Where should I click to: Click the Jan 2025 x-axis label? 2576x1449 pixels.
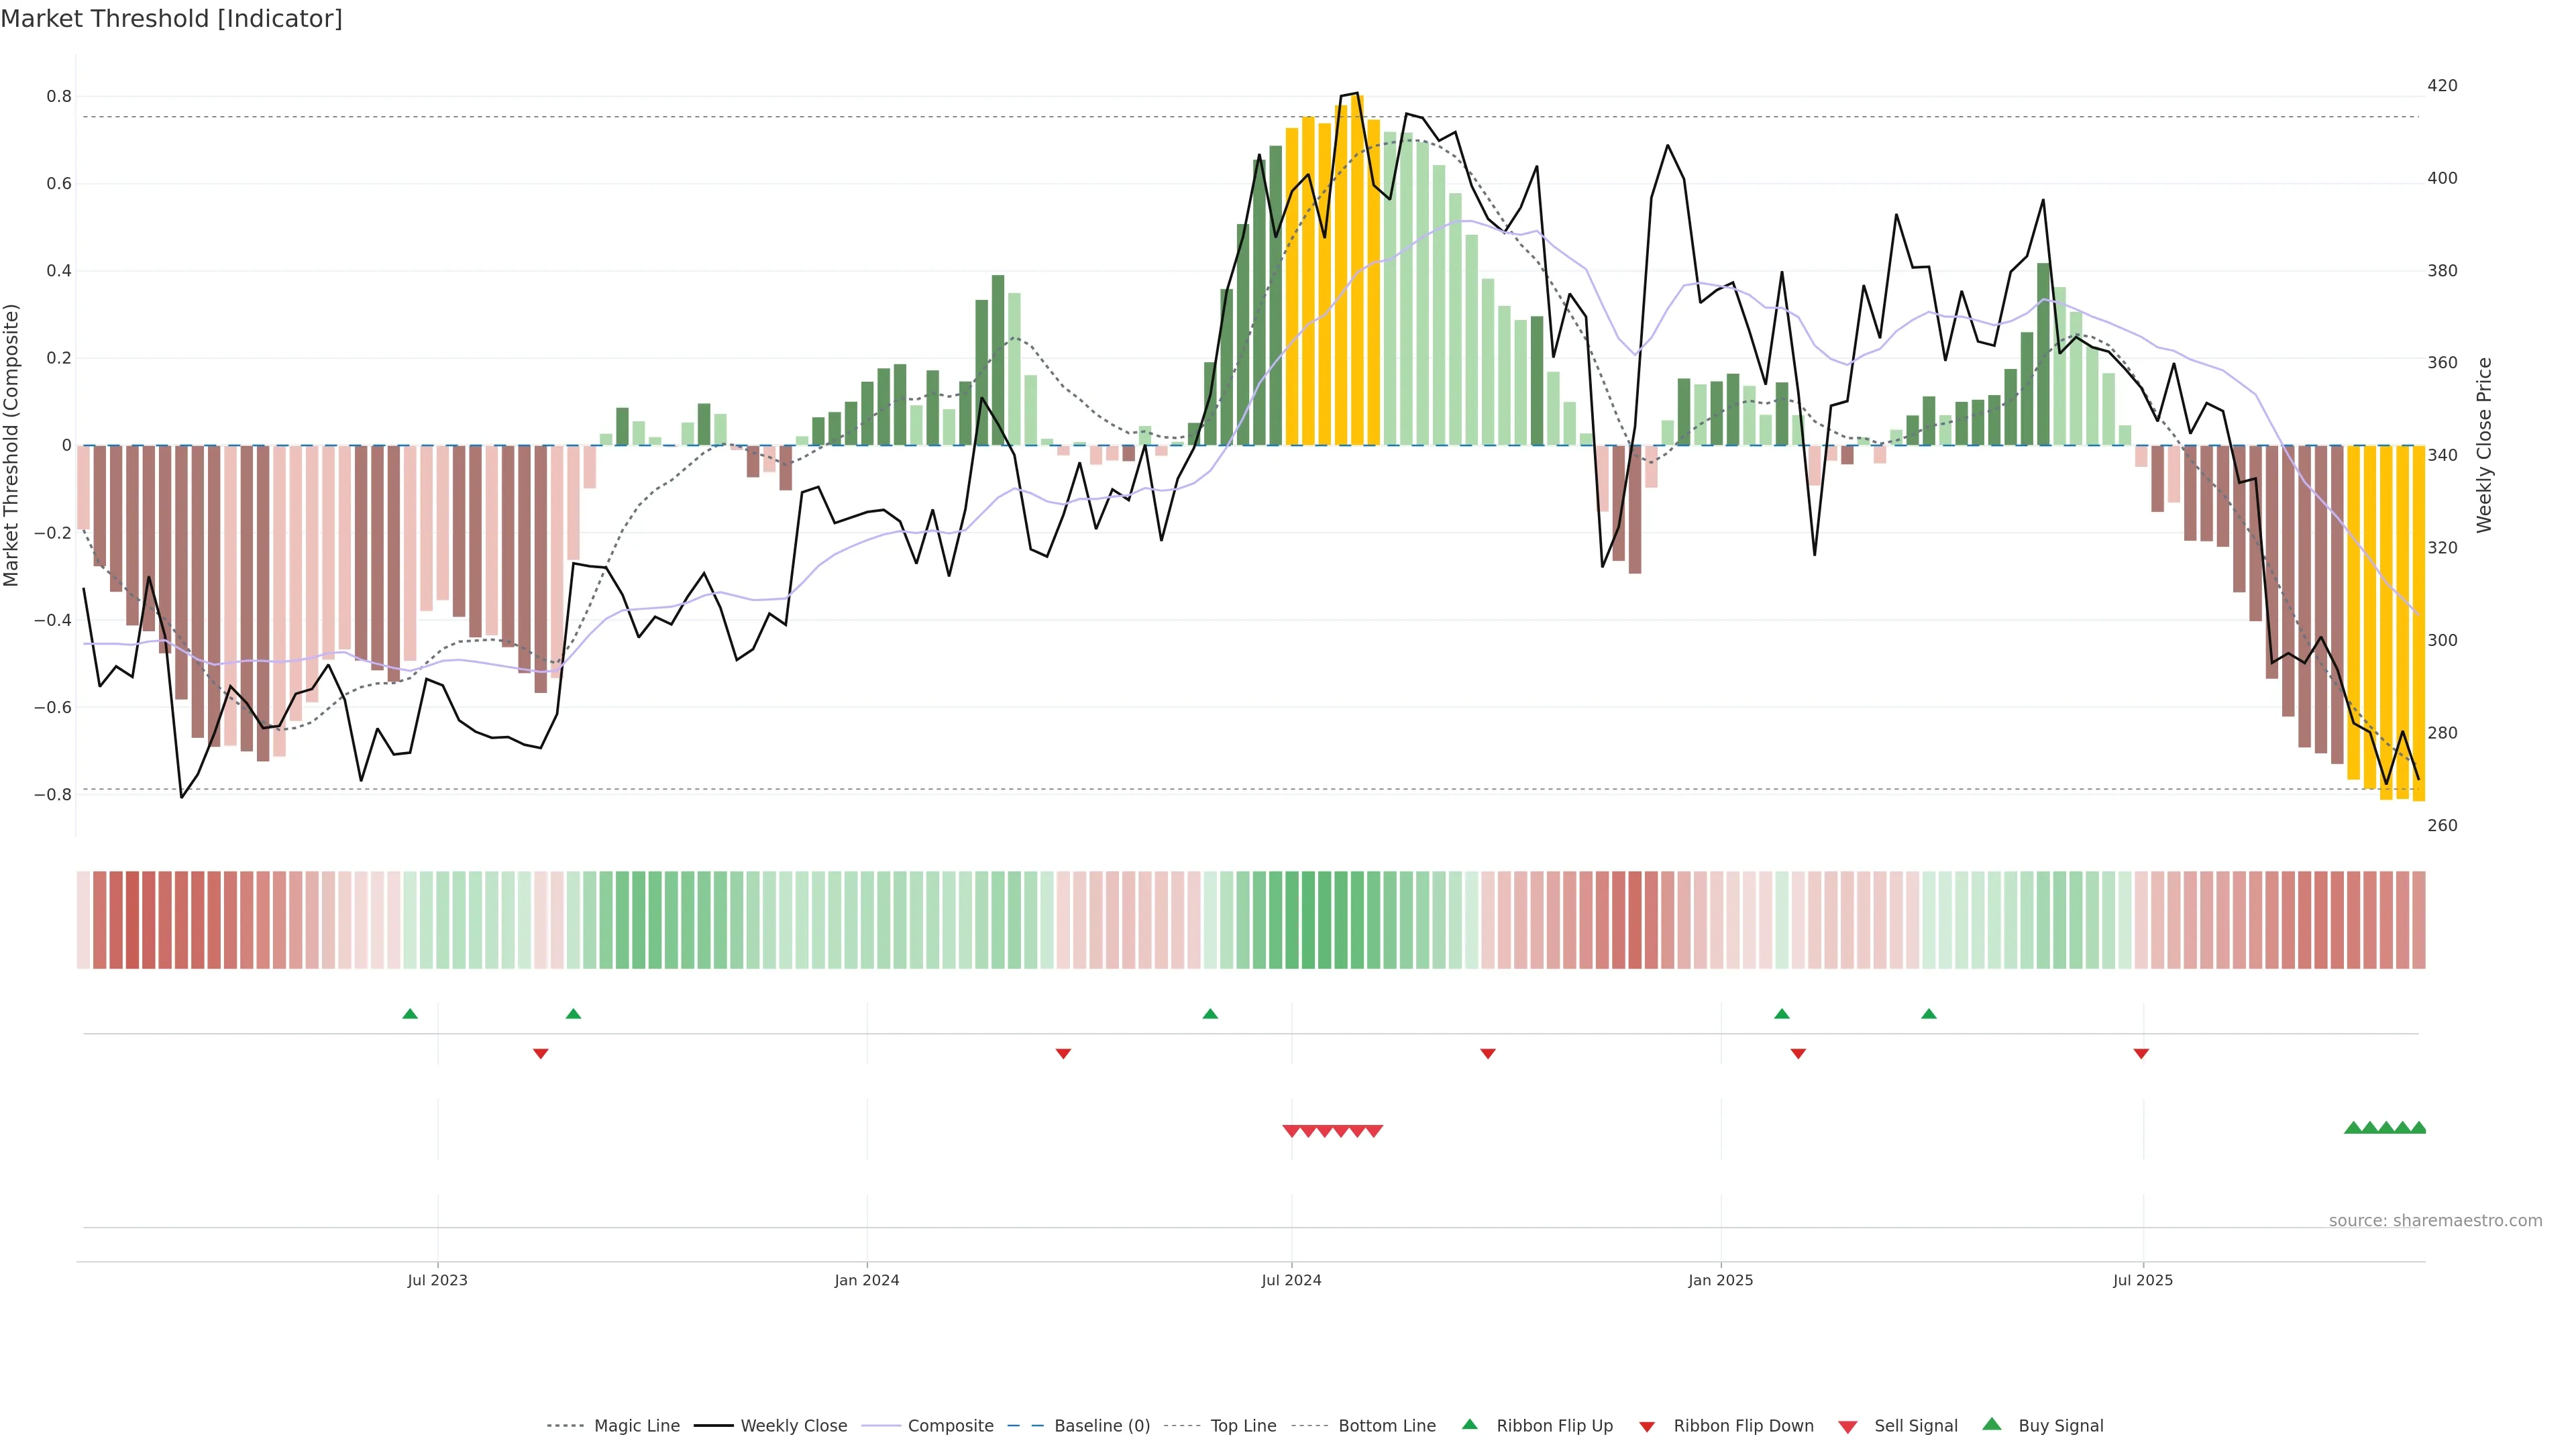point(1720,1280)
